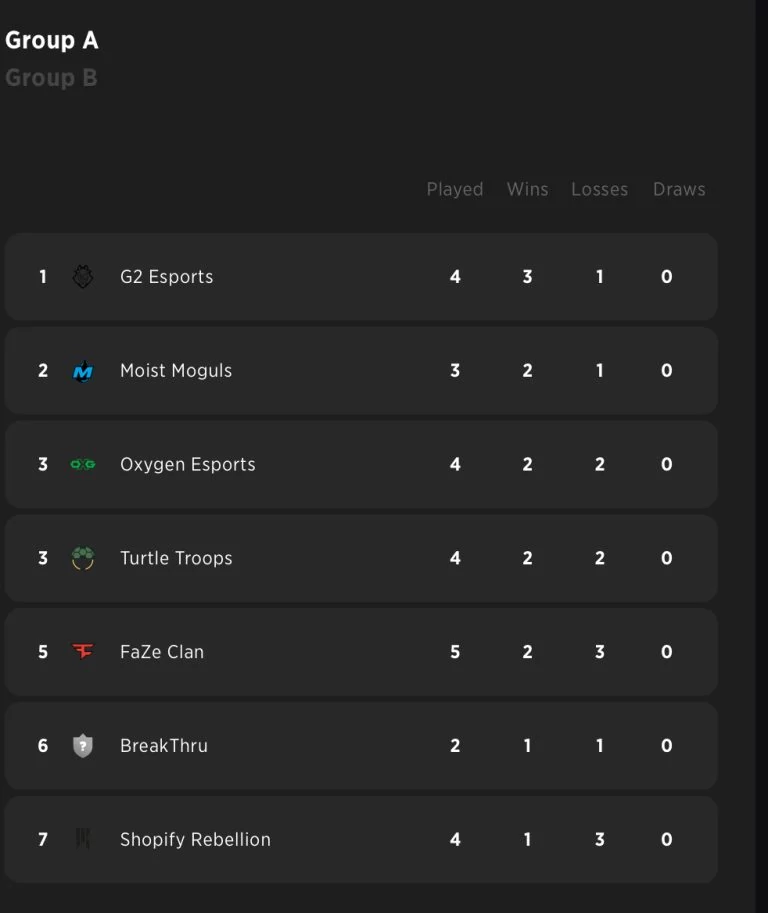Click the Shopify Rebellion team logo
Image resolution: width=768 pixels, height=913 pixels.
(84, 840)
